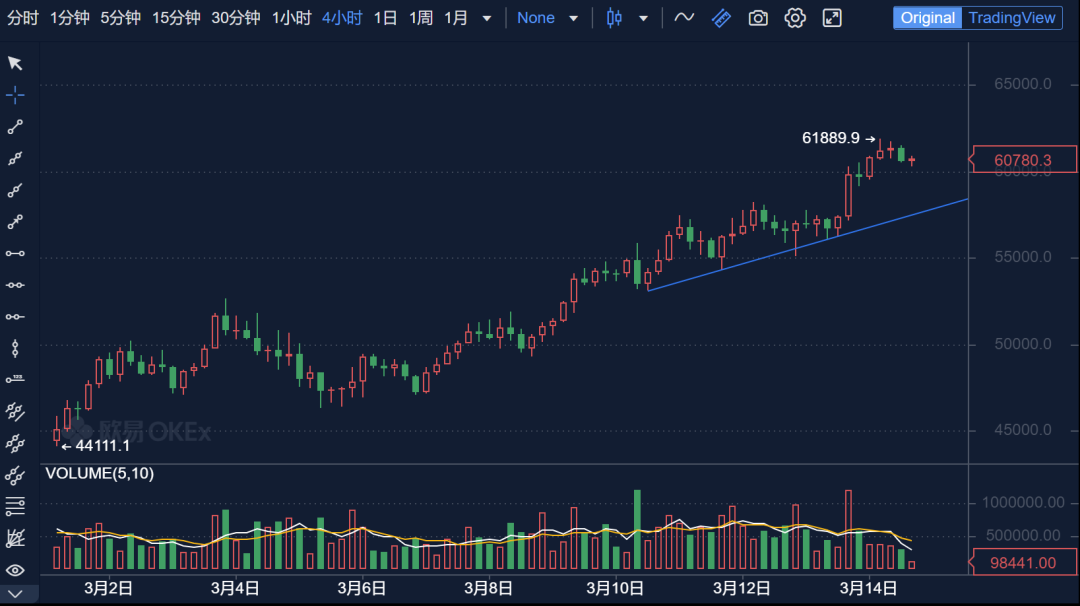The height and width of the screenshot is (606, 1080).
Task: Click the 3月6日 date axis label
Action: click(362, 588)
